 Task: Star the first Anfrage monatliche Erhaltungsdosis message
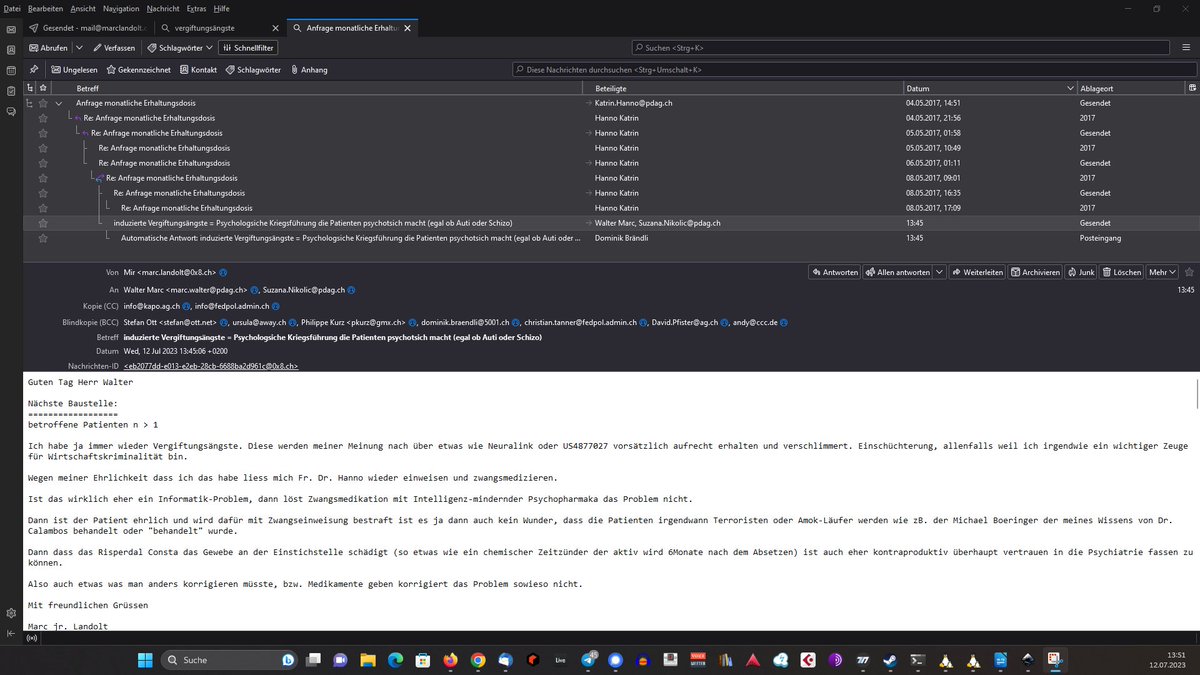43,103
